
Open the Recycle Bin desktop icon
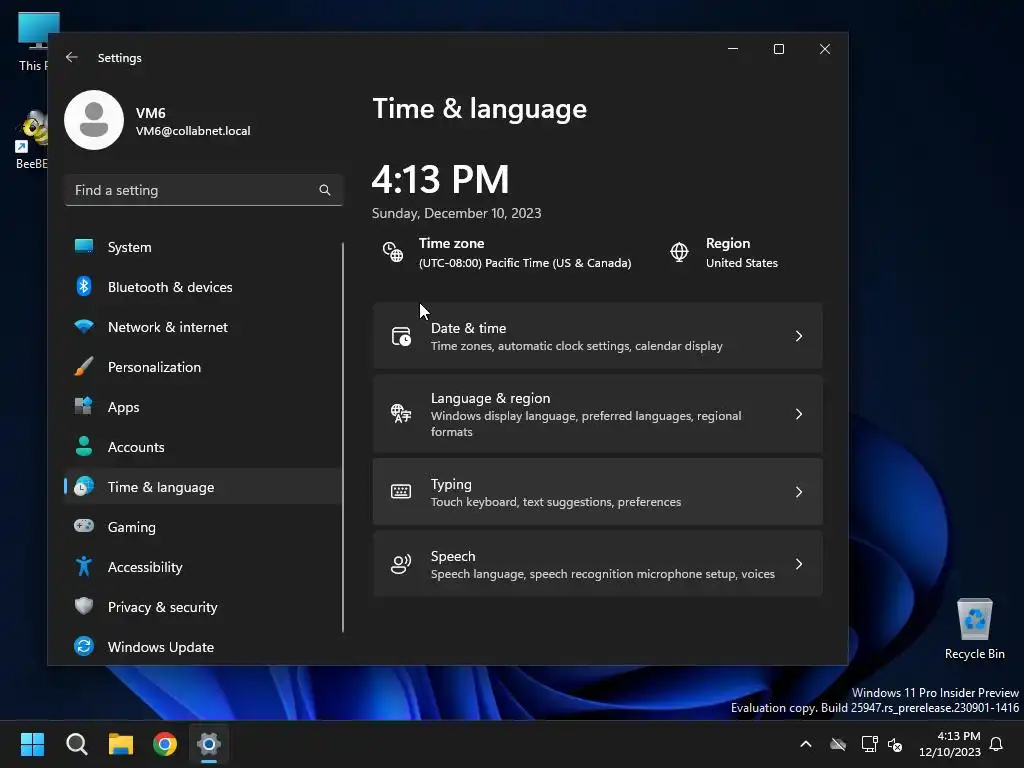974,629
